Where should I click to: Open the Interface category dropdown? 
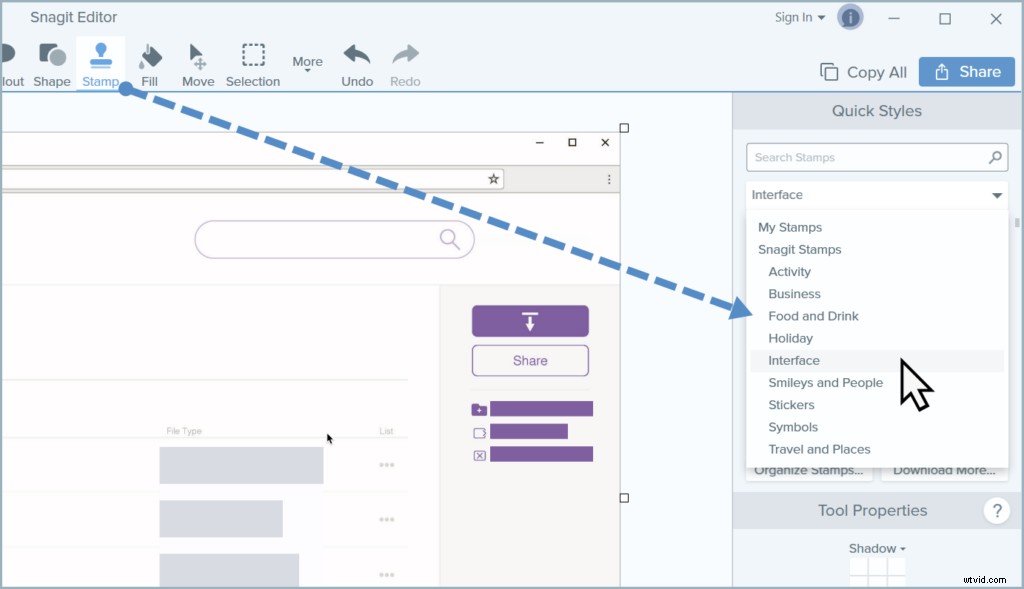[996, 195]
